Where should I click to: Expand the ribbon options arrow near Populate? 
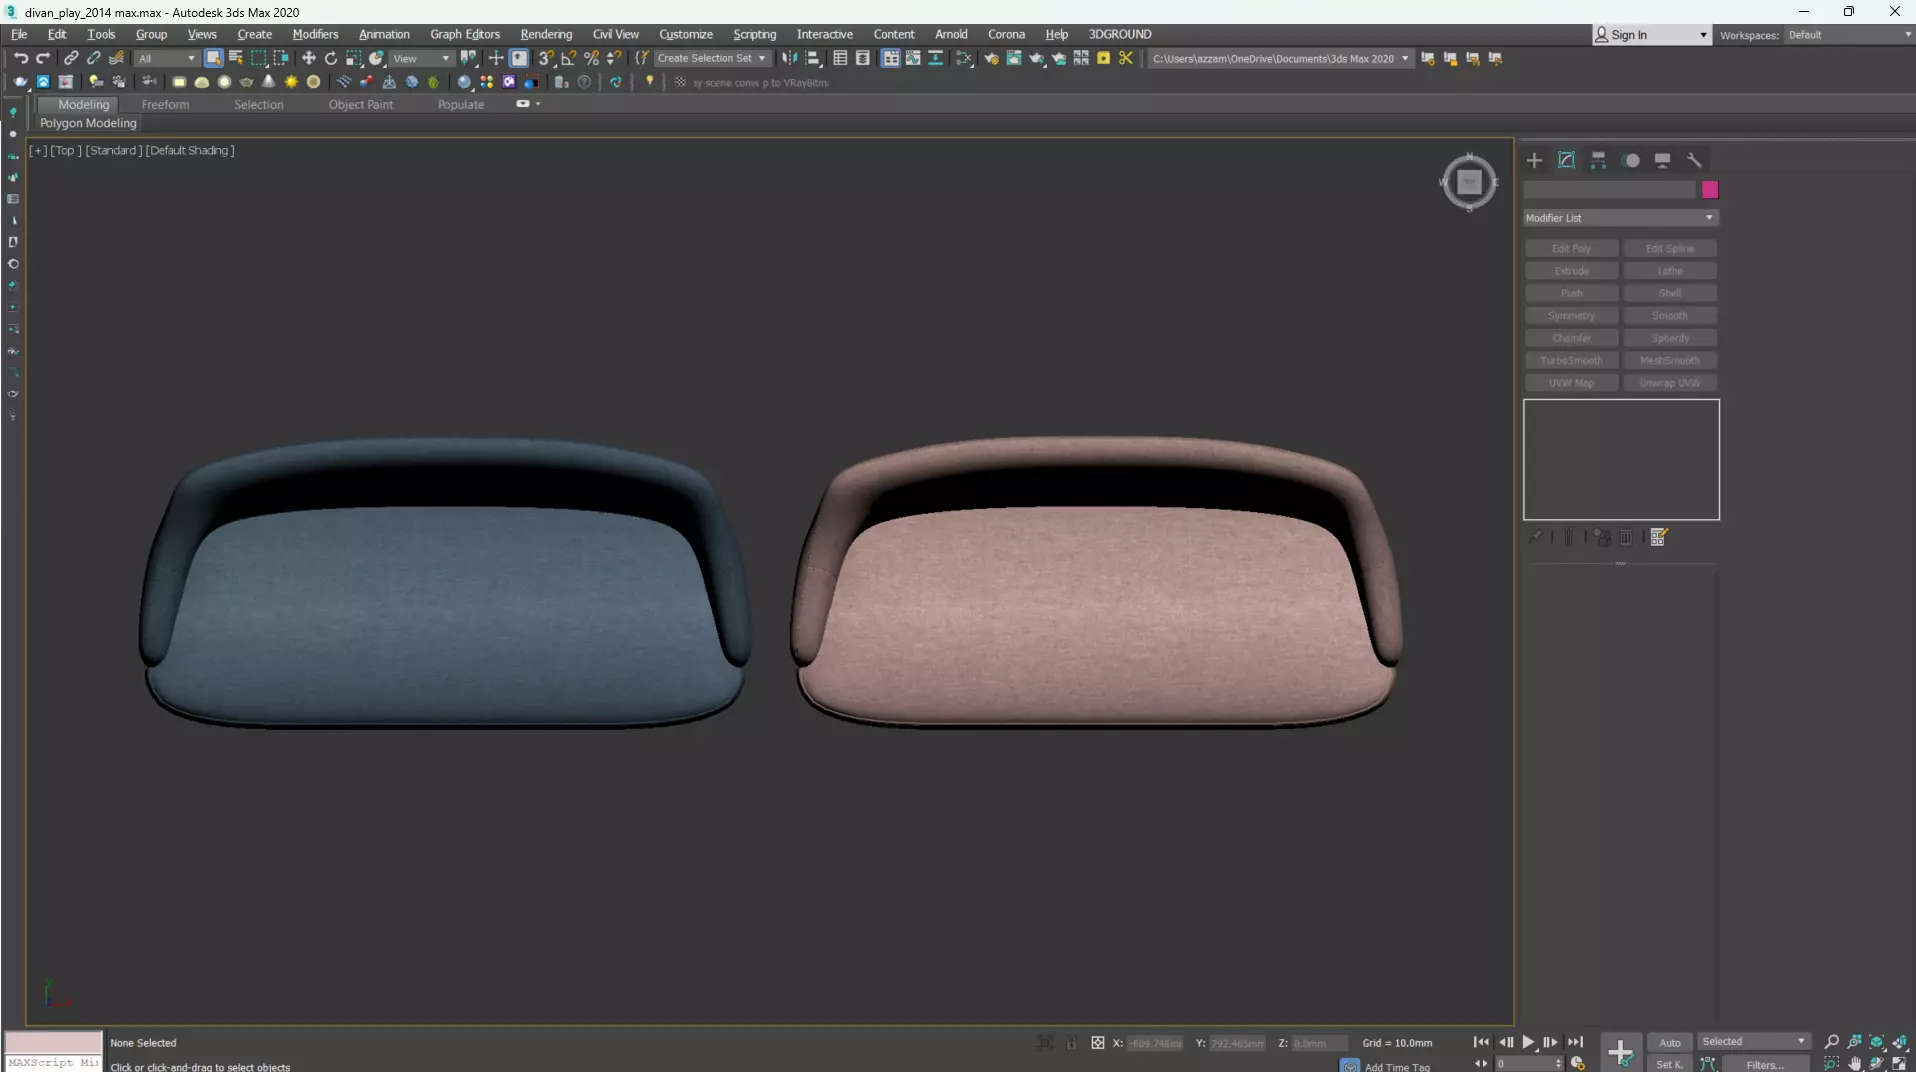tap(538, 104)
